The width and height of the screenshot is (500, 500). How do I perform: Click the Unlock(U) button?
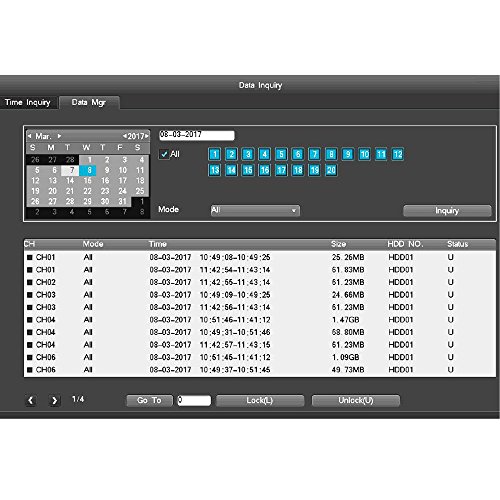pyautogui.click(x=356, y=400)
